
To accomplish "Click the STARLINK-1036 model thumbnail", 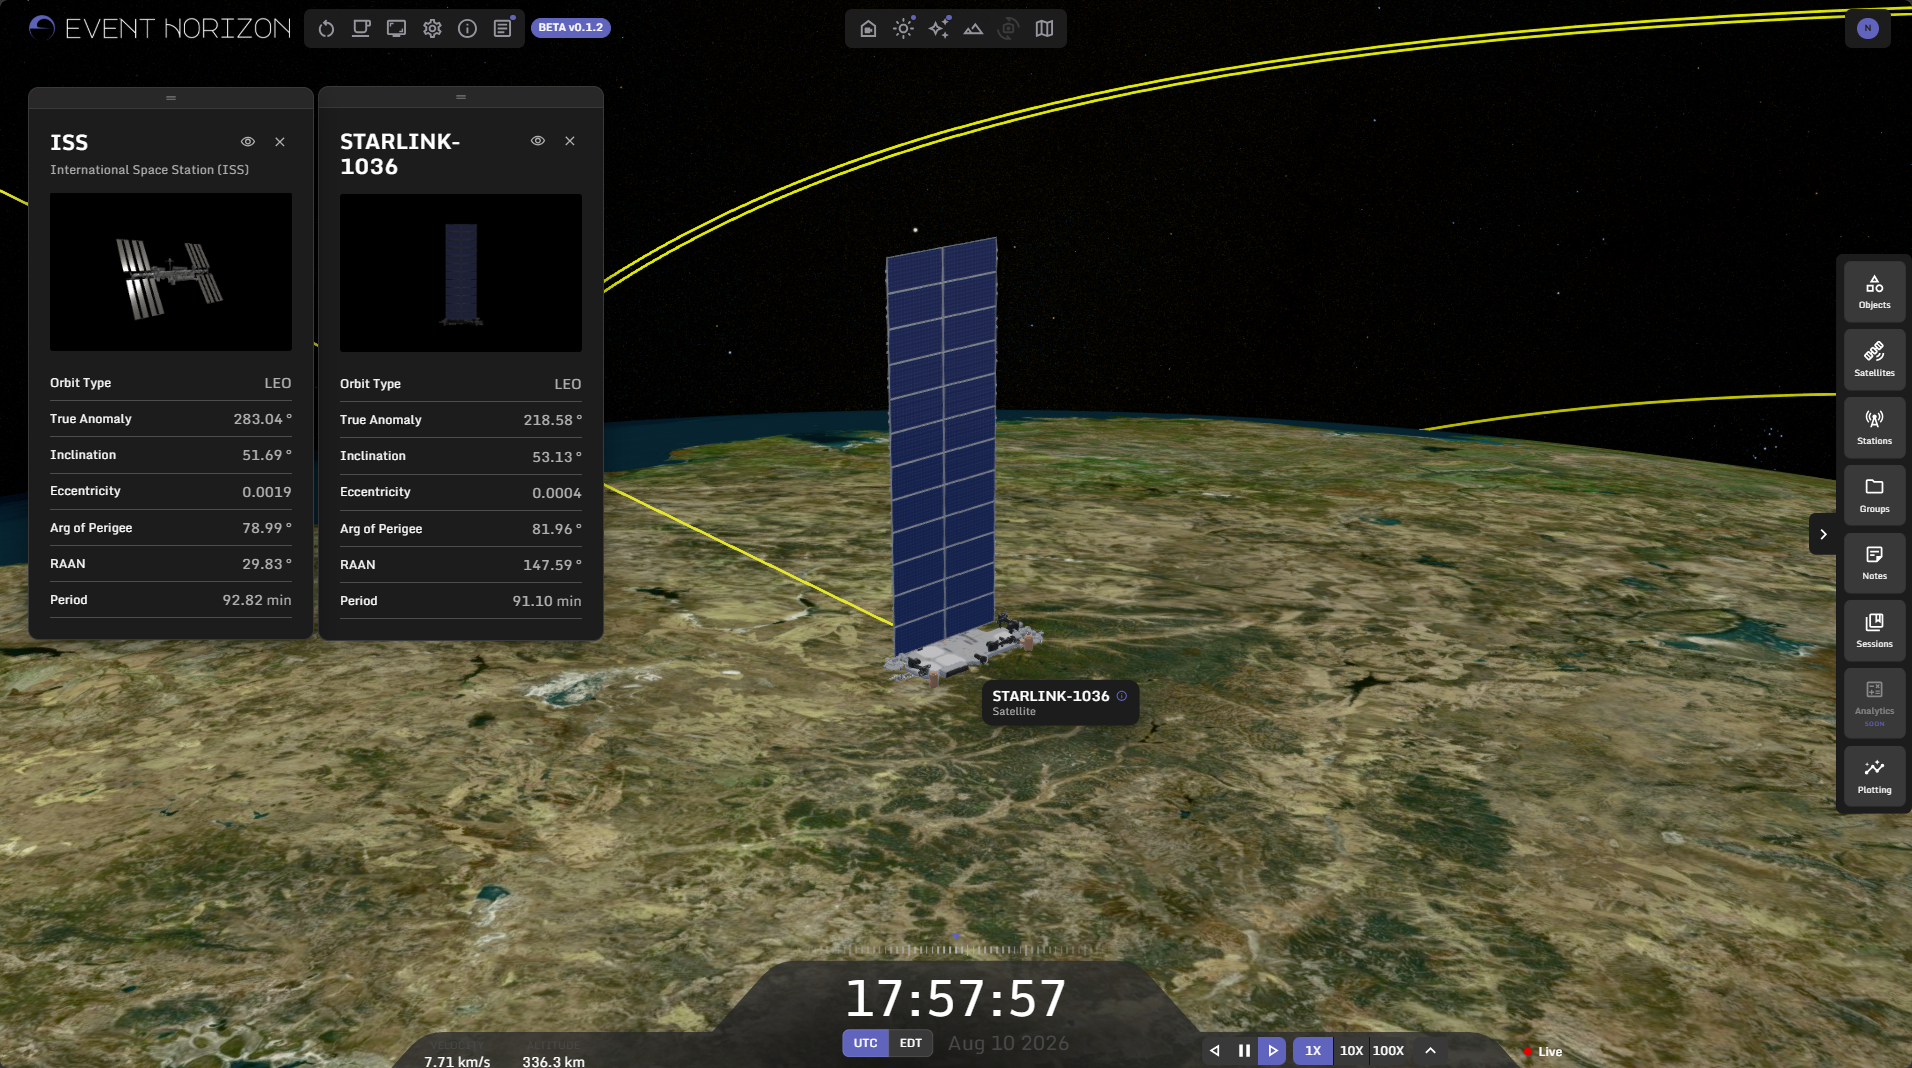I will [461, 273].
